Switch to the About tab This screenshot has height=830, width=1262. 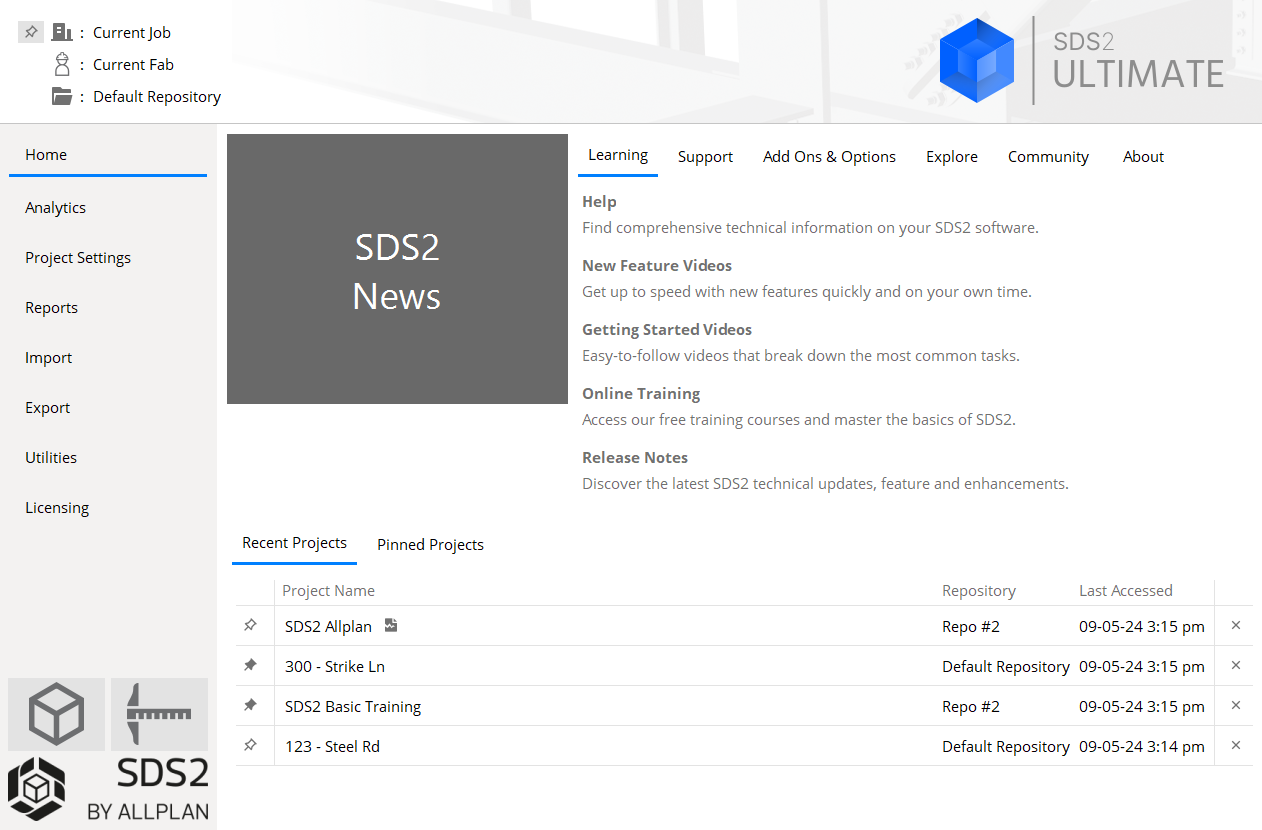(1143, 157)
